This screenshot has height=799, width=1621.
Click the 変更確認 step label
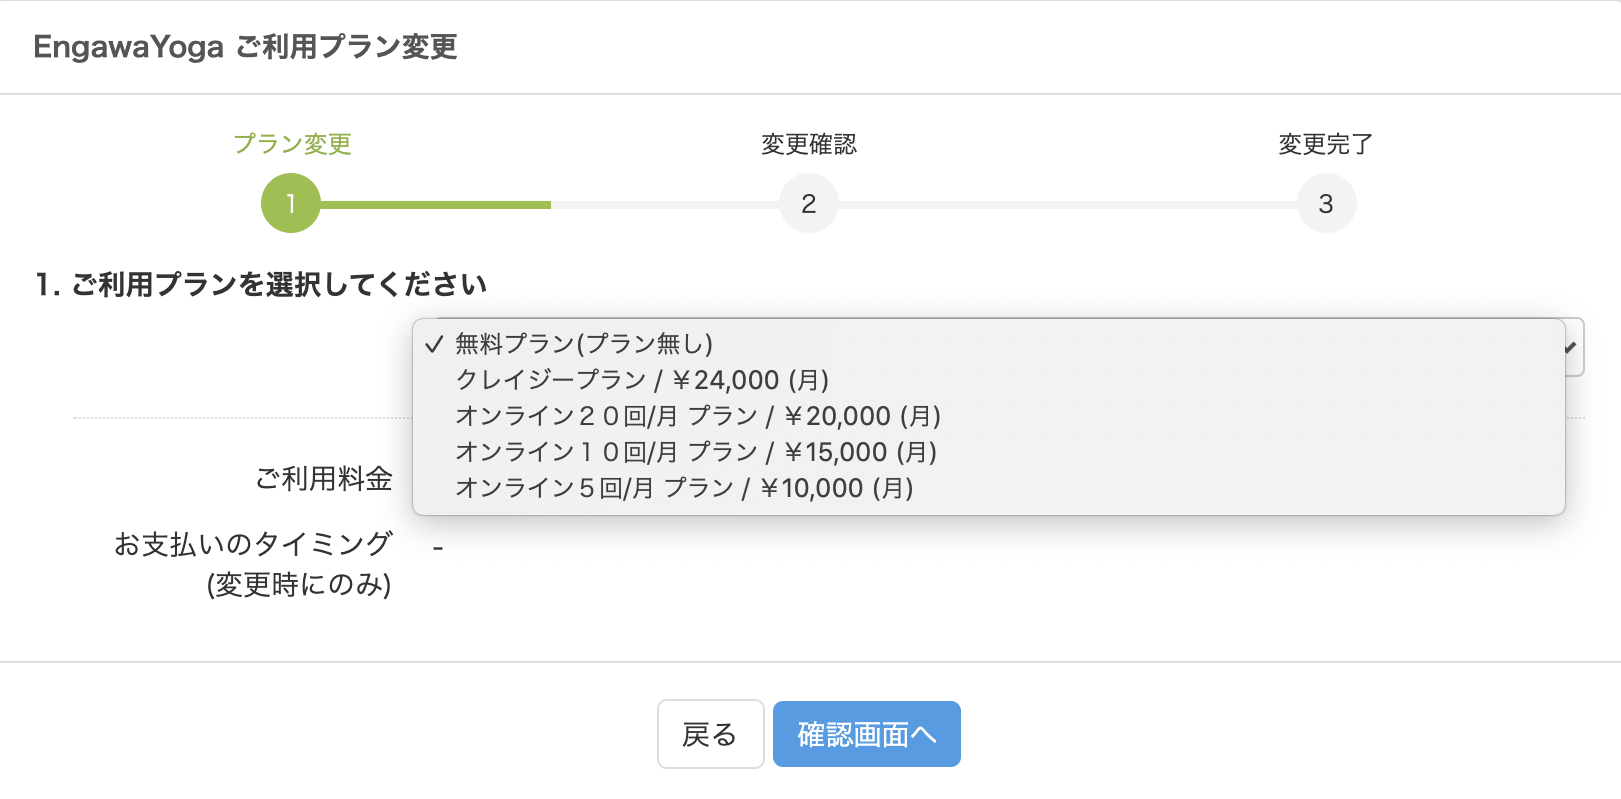coord(809,144)
